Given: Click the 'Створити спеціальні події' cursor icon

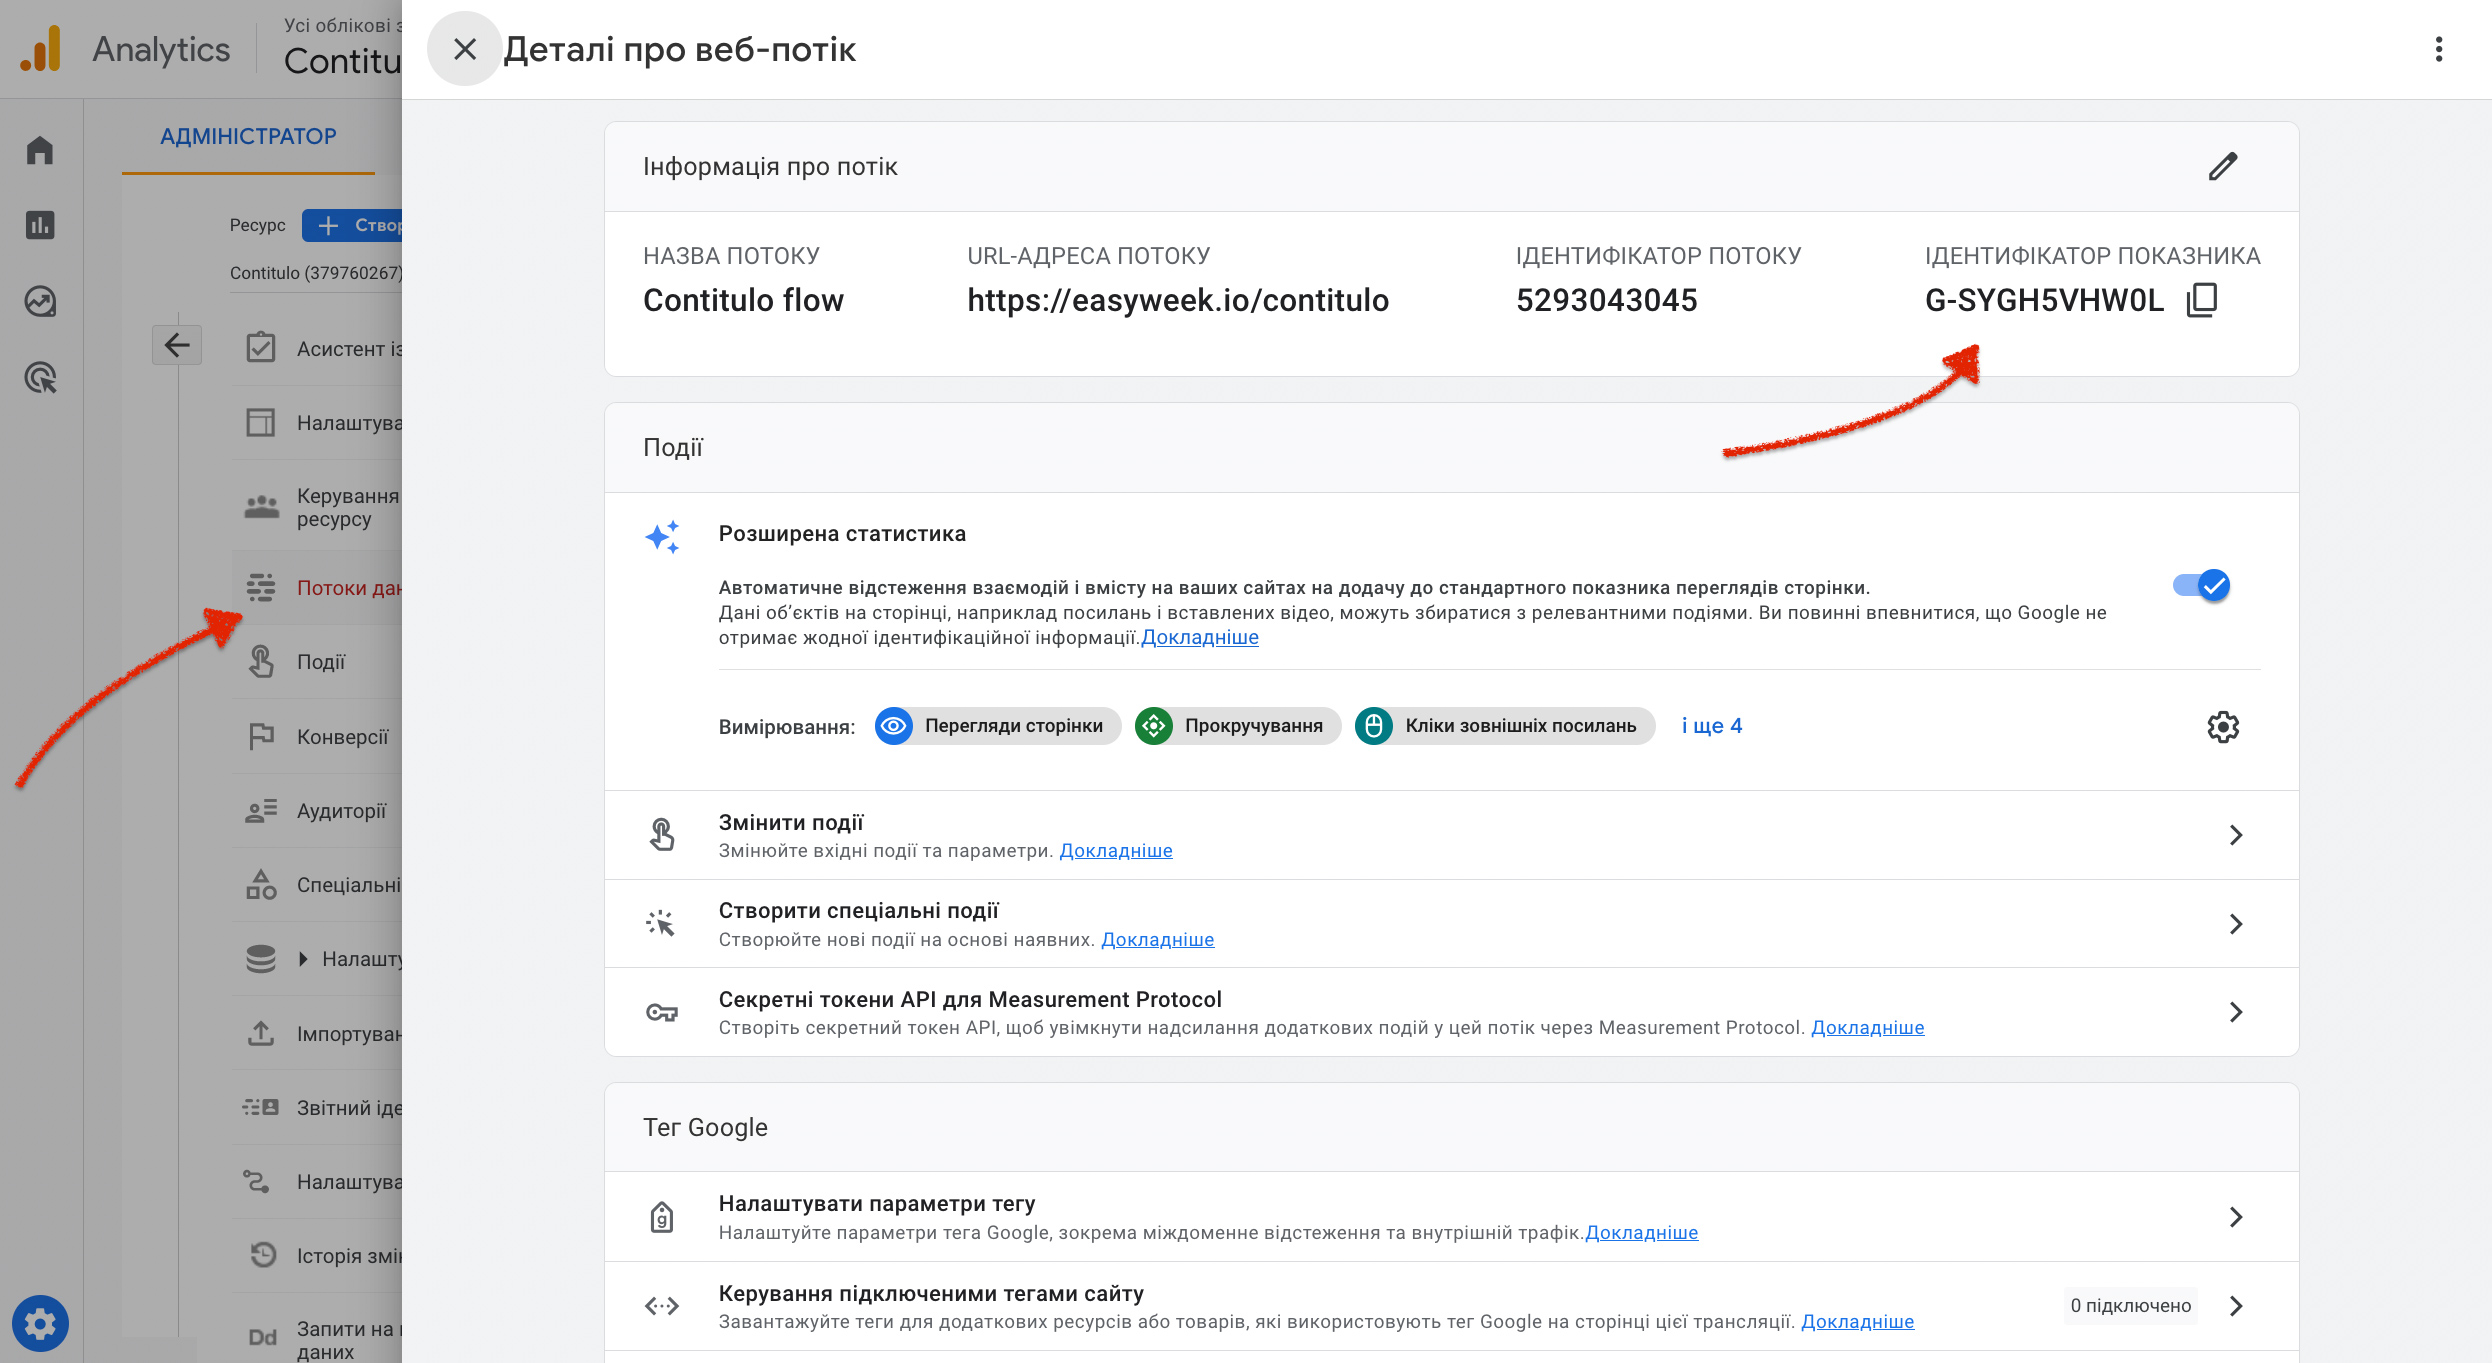Looking at the screenshot, I should pos(661,923).
